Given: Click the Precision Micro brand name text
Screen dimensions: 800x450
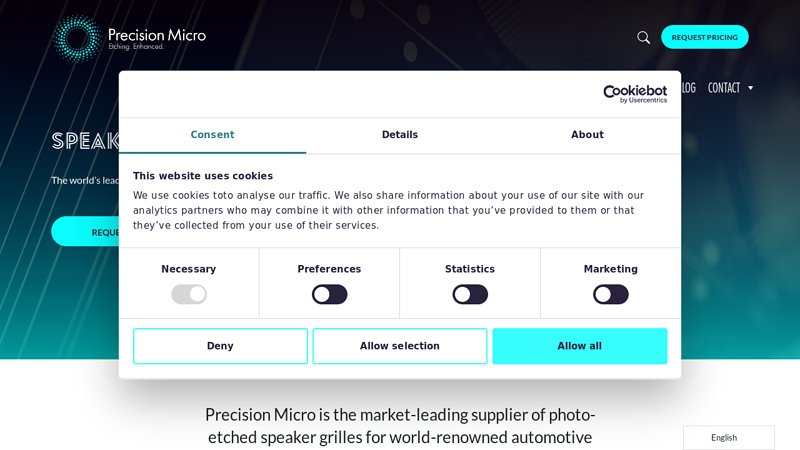Looking at the screenshot, I should pos(157,35).
